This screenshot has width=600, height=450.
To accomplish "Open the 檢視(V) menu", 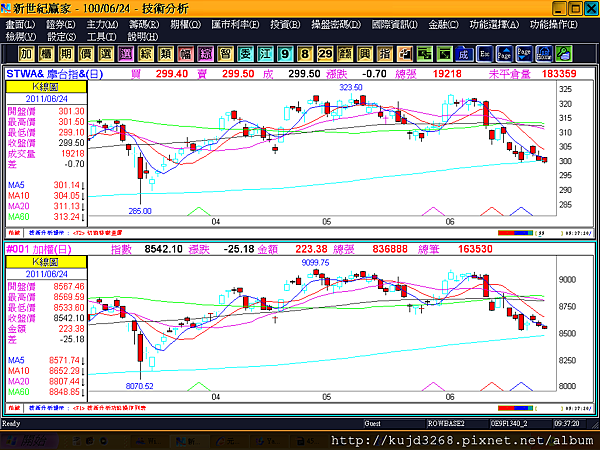I will pos(21,37).
